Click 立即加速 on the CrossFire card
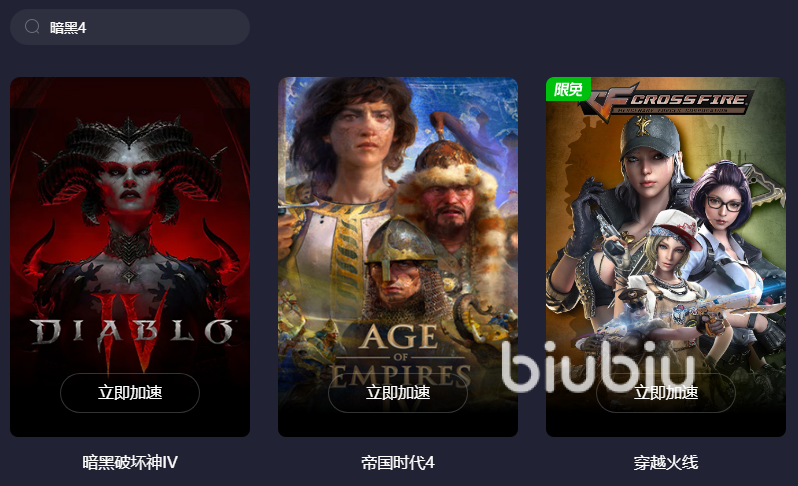 [666, 392]
